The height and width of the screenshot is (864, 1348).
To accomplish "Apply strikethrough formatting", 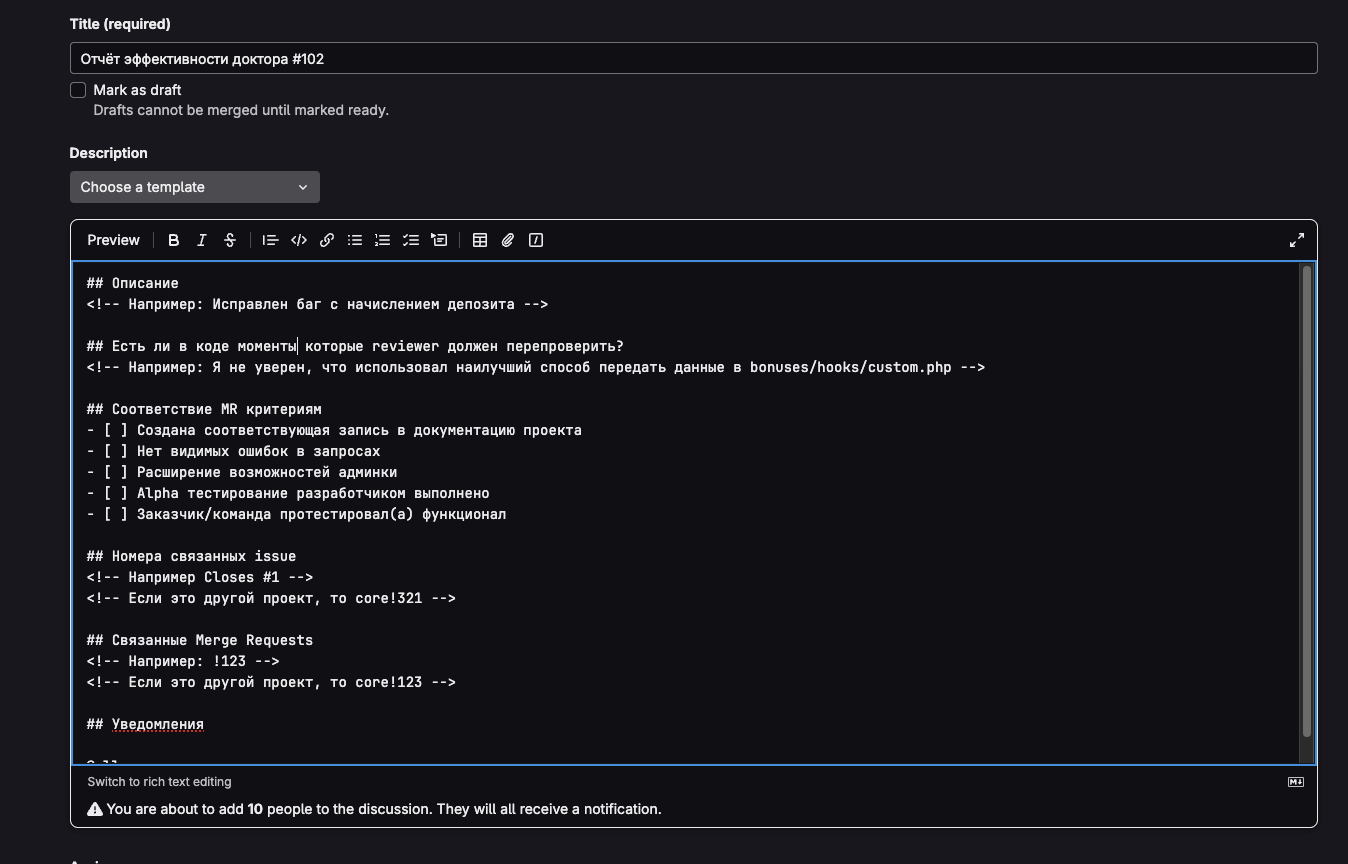I will [x=230, y=240].
